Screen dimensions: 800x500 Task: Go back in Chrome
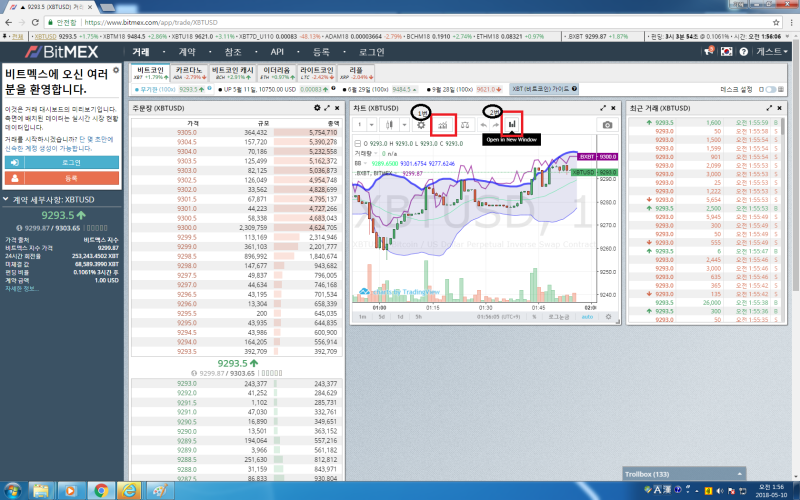pos(8,22)
